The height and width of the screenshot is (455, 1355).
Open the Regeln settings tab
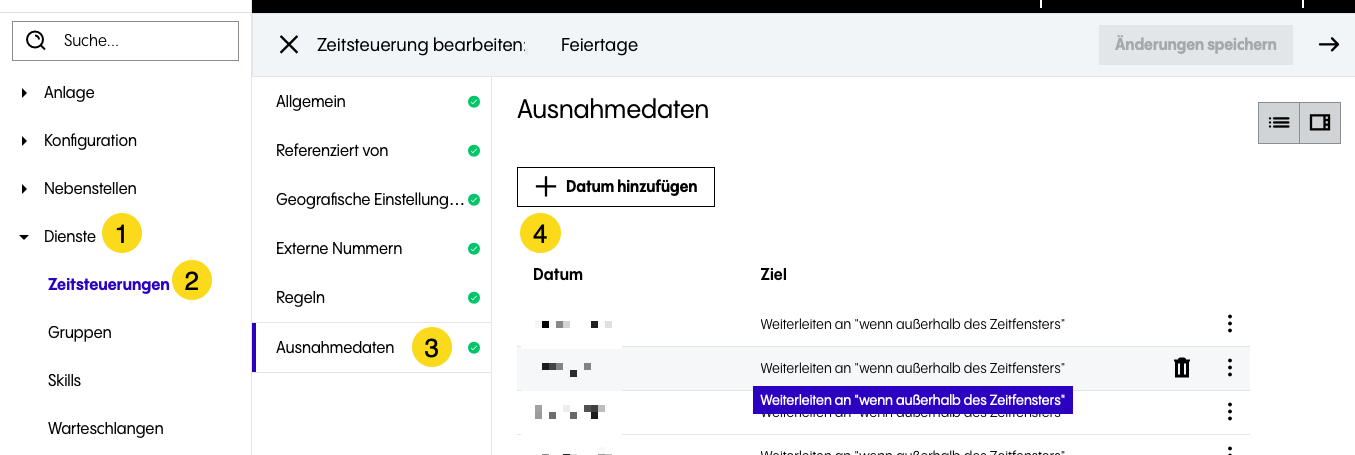(300, 298)
